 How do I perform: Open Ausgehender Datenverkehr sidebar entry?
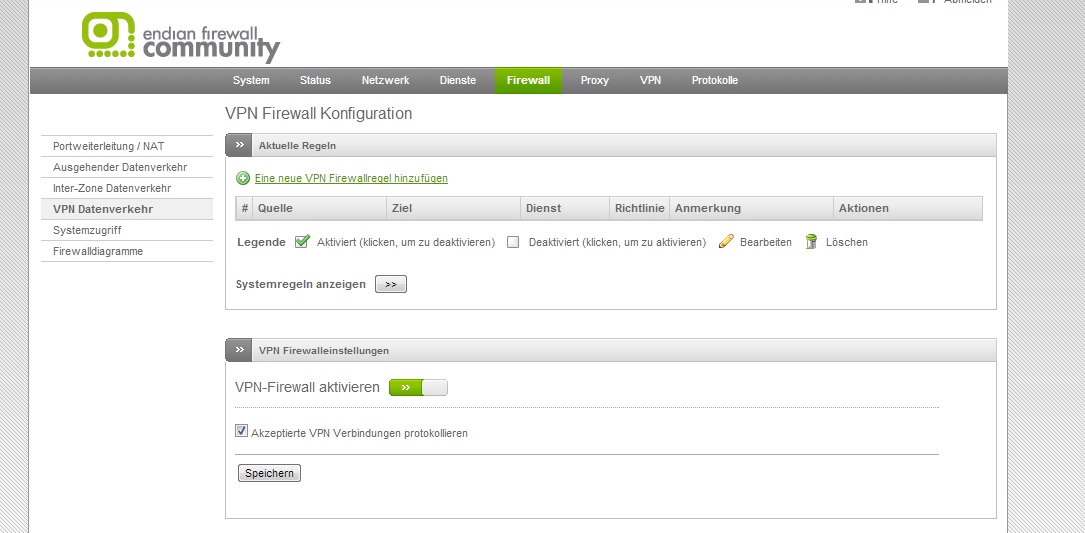(120, 167)
